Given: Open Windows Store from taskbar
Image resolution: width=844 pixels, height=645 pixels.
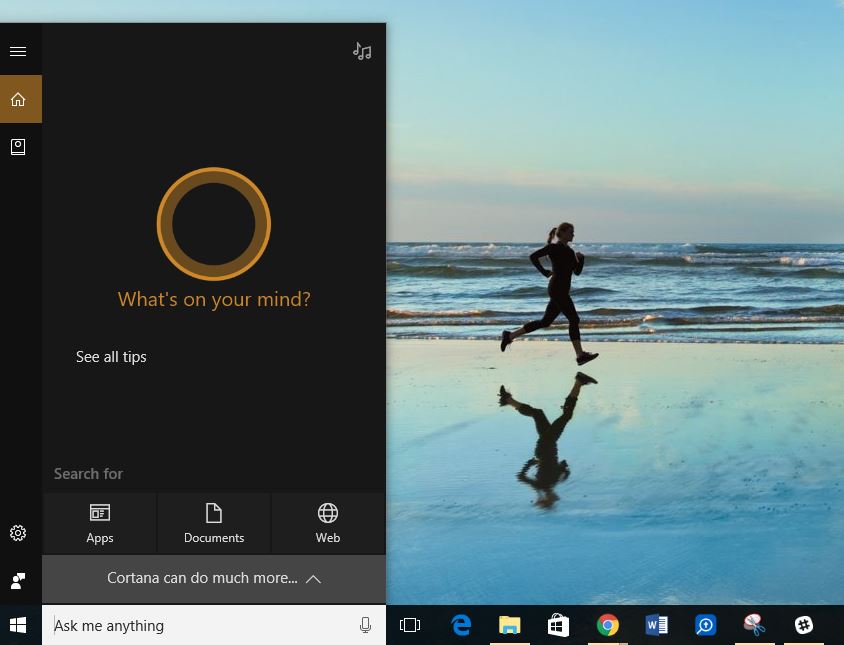Looking at the screenshot, I should point(558,625).
